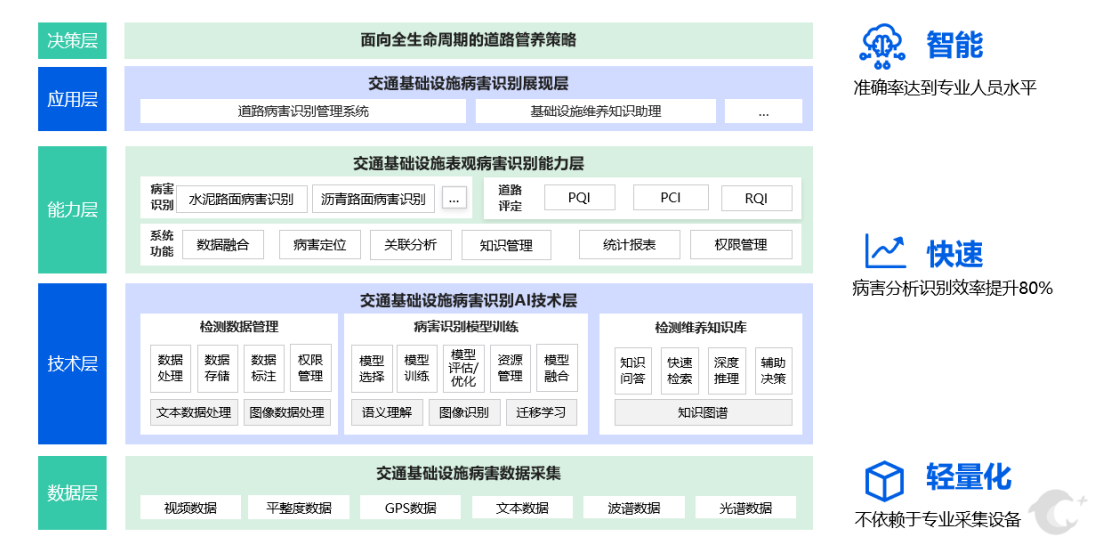Click the 关联分析 function box
Image resolution: width=1102 pixels, height=543 pixels.
[410, 244]
